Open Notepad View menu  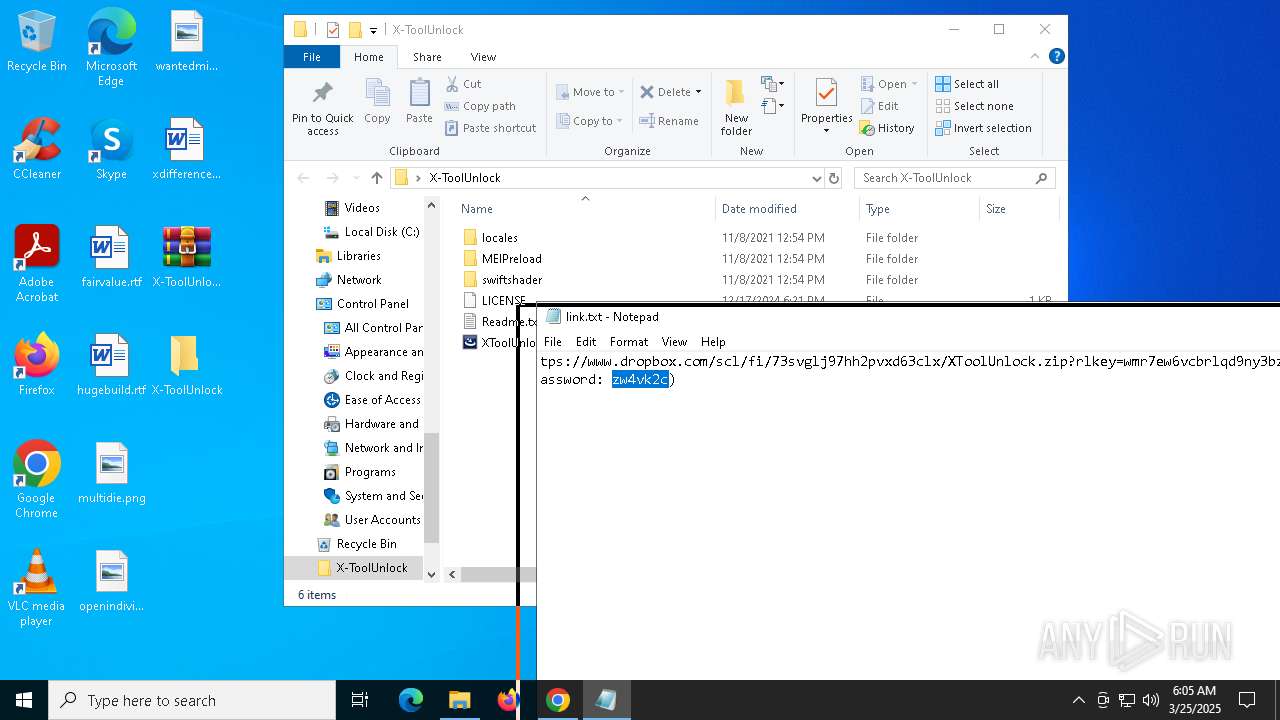pos(674,342)
